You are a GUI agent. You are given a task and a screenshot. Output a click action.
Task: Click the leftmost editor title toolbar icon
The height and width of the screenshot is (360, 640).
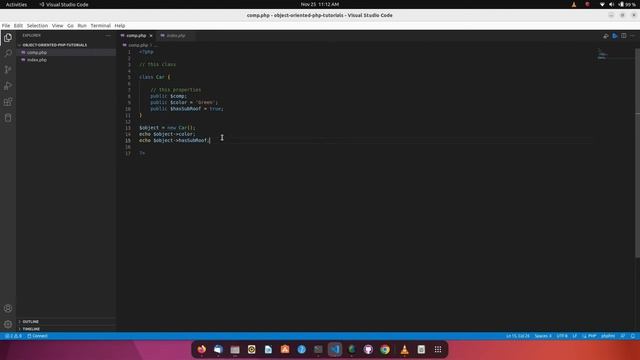point(606,36)
